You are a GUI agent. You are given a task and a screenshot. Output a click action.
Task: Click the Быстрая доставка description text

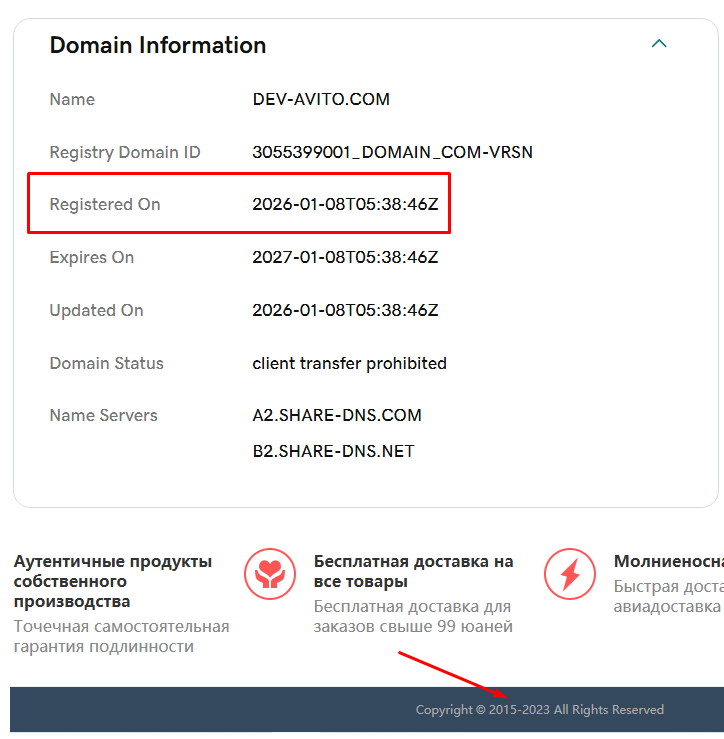pos(669,596)
